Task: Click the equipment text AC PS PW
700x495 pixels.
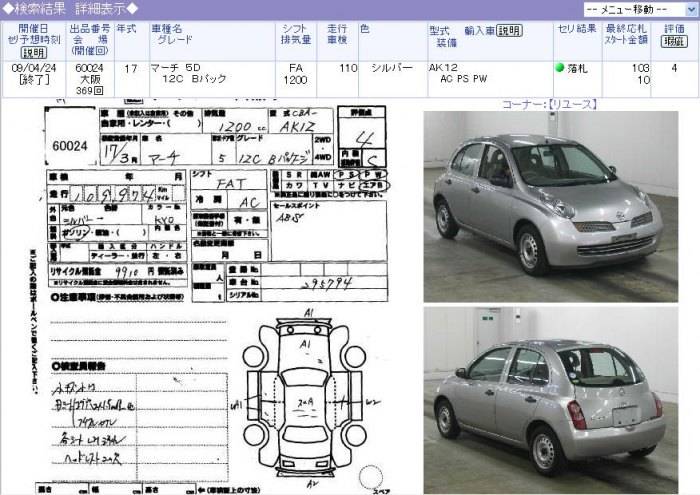Action: [463, 79]
